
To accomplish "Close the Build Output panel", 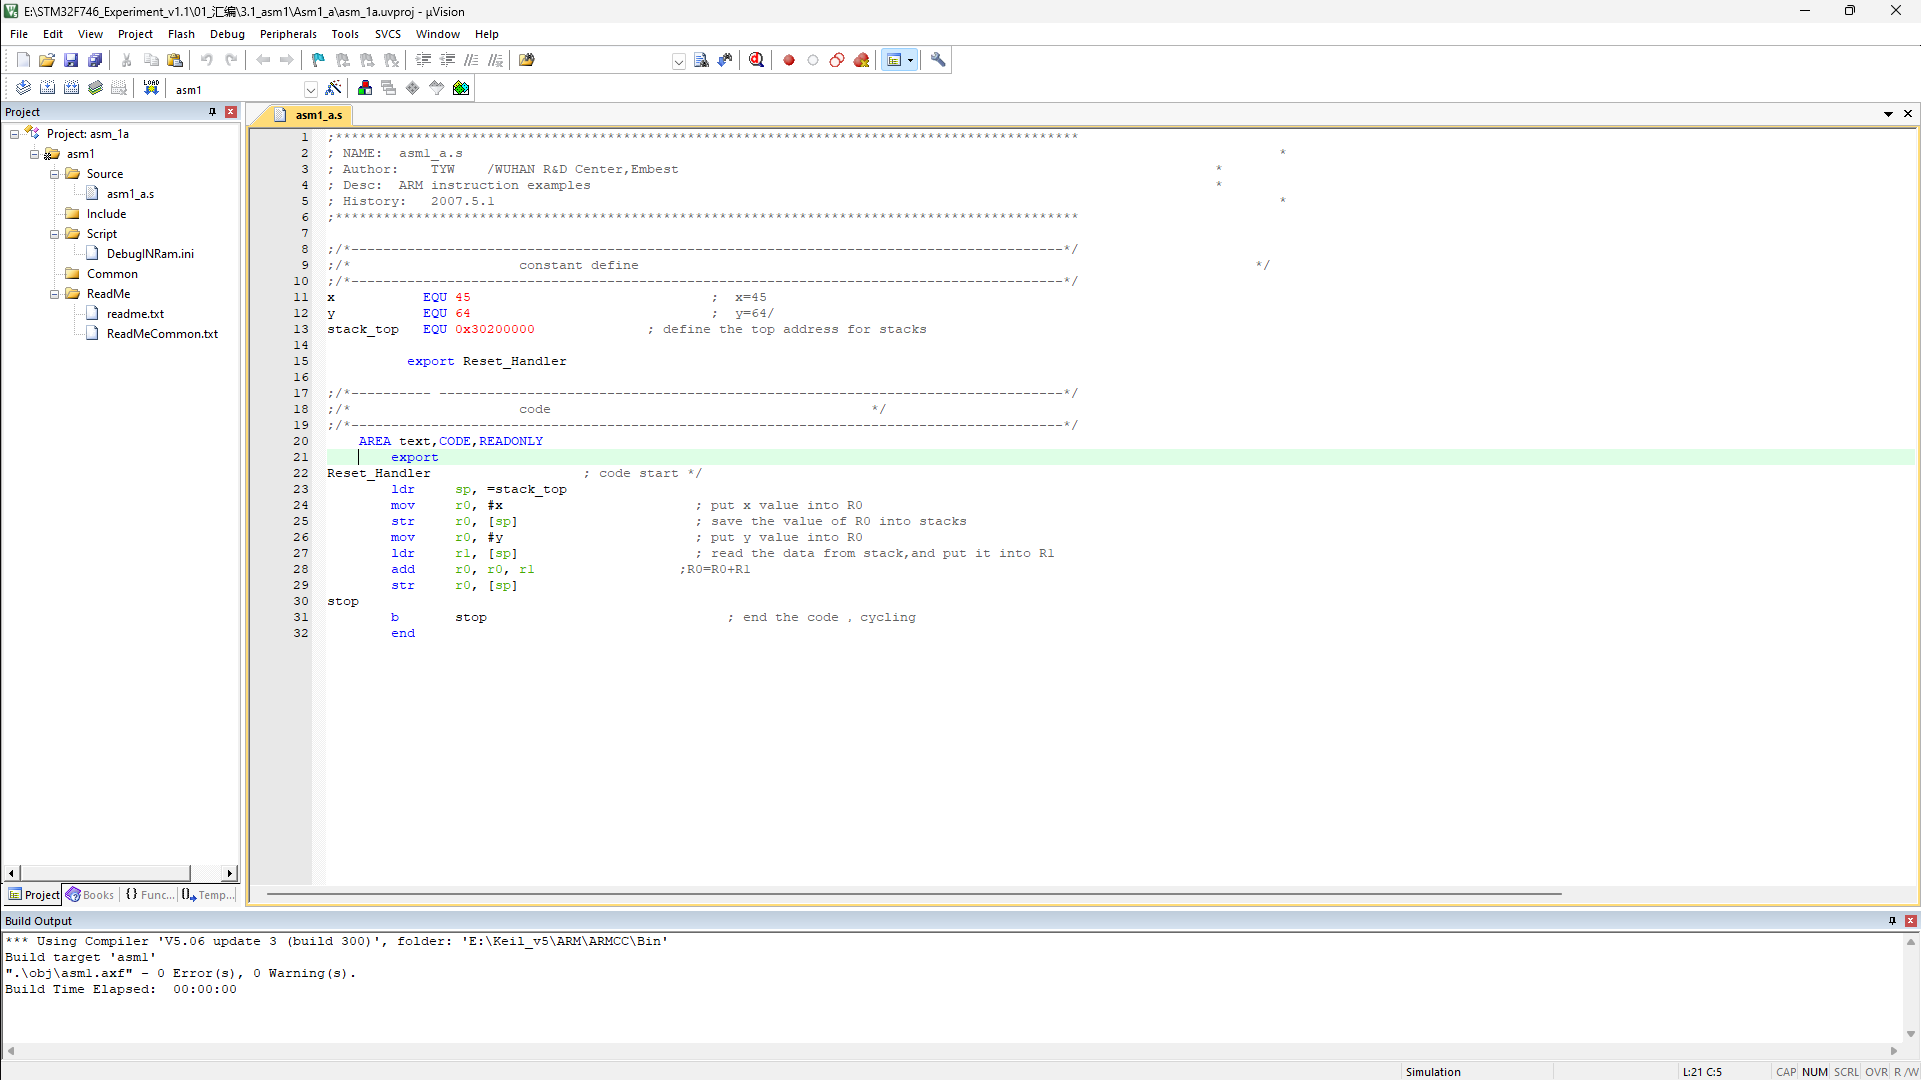I will pyautogui.click(x=1910, y=921).
